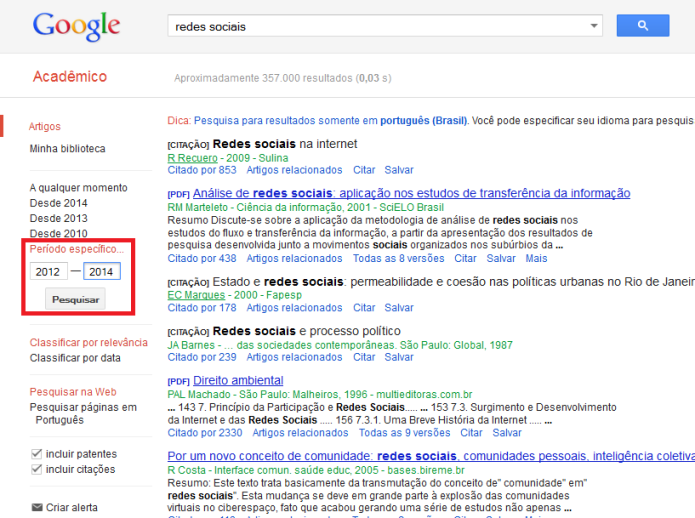The image size is (695, 518).
Task: Open Minha biblioteca
Action: coord(67,148)
